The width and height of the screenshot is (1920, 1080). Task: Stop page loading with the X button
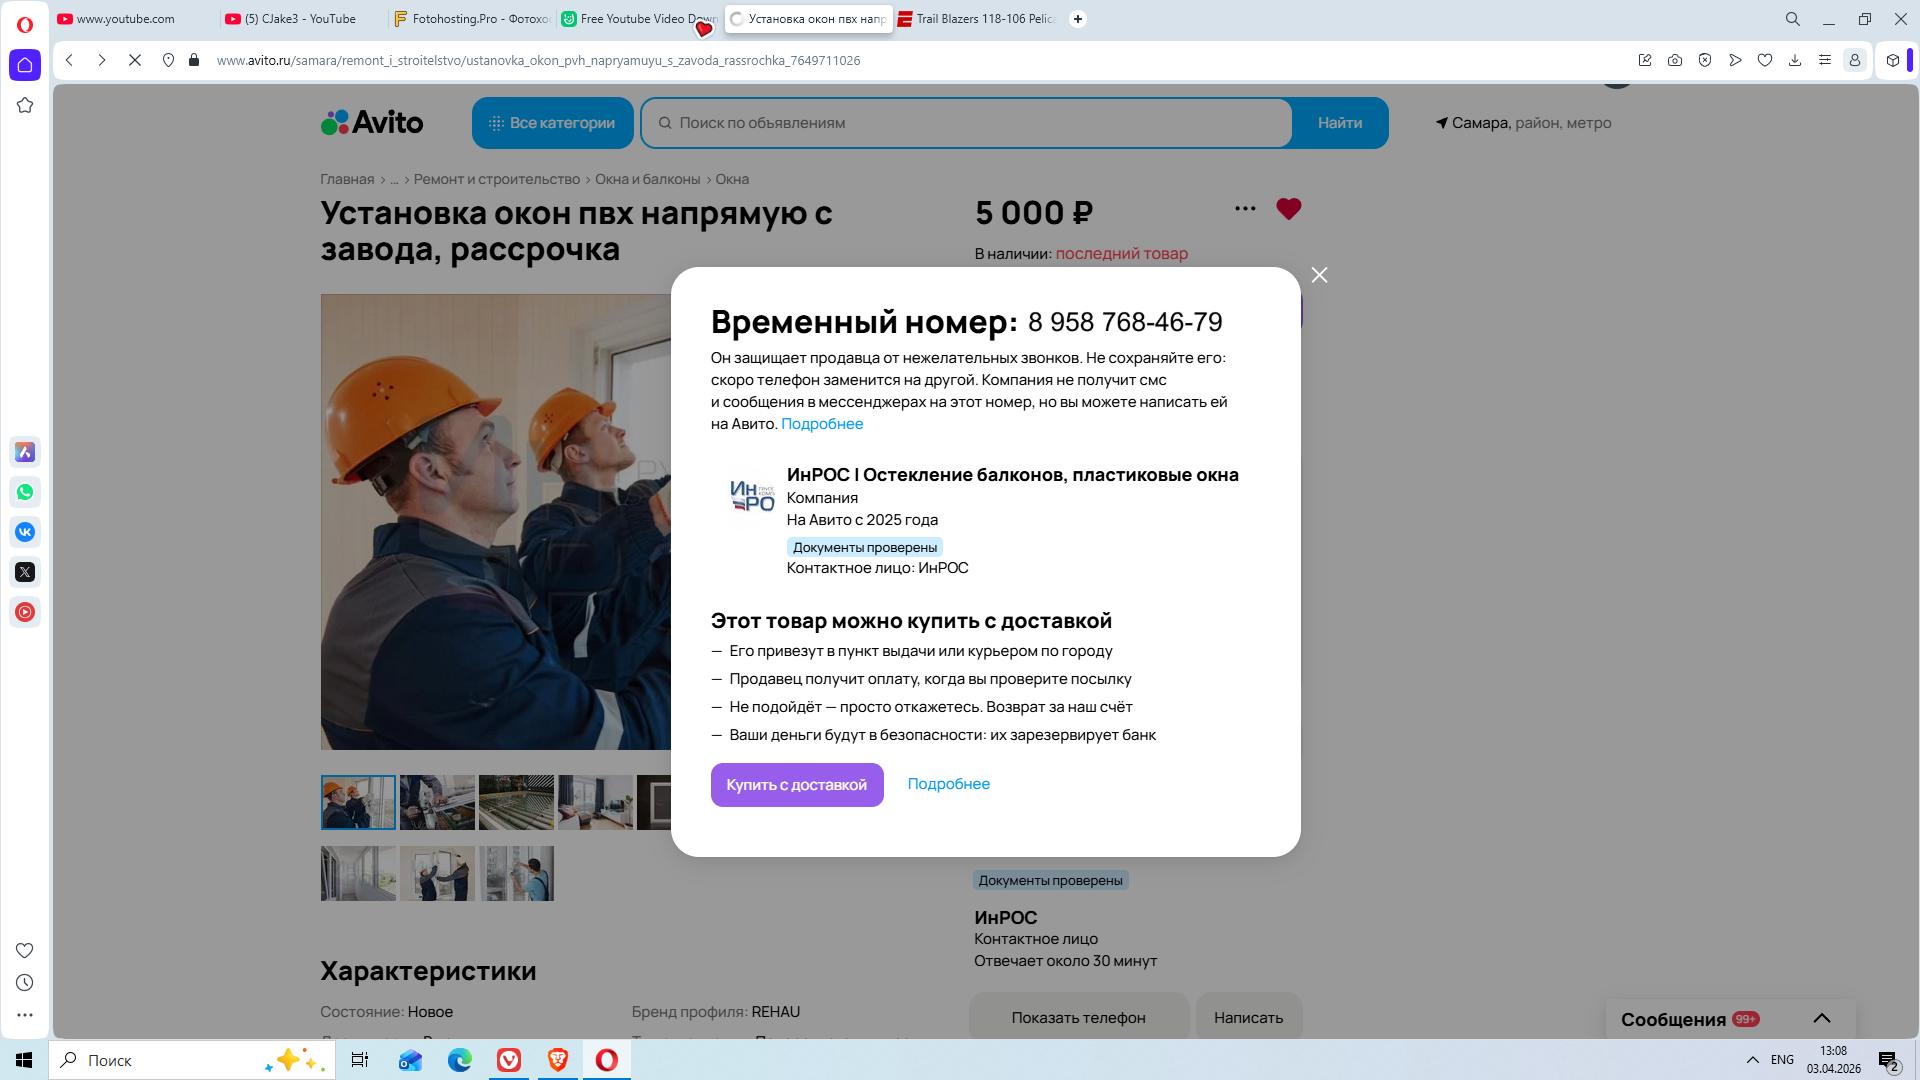(x=135, y=60)
